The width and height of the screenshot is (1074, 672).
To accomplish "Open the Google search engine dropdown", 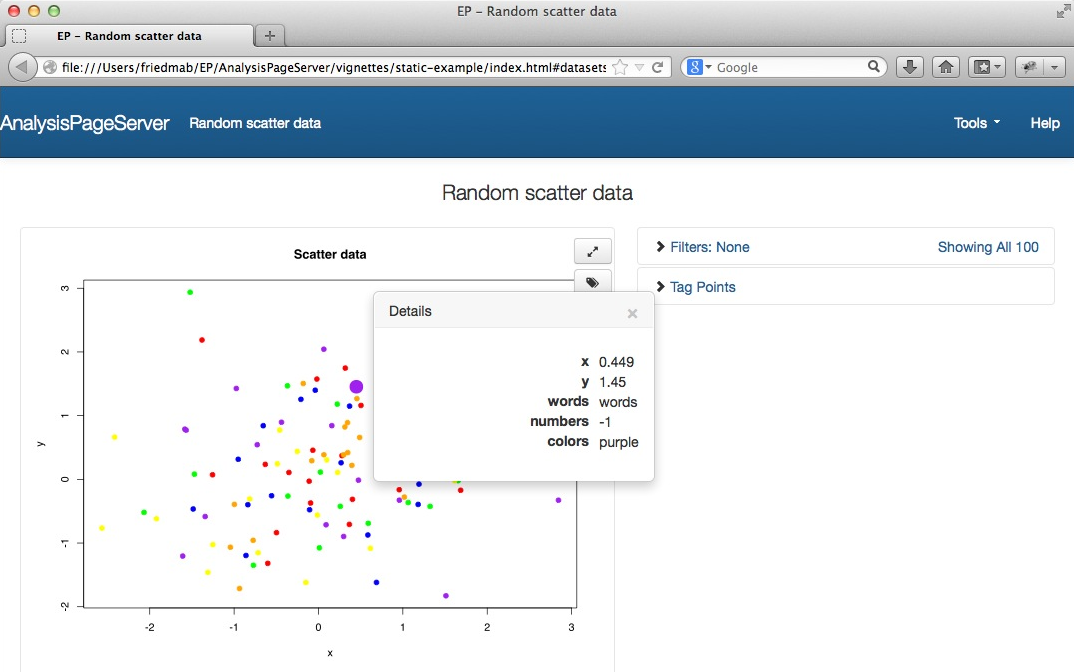I will pyautogui.click(x=700, y=67).
